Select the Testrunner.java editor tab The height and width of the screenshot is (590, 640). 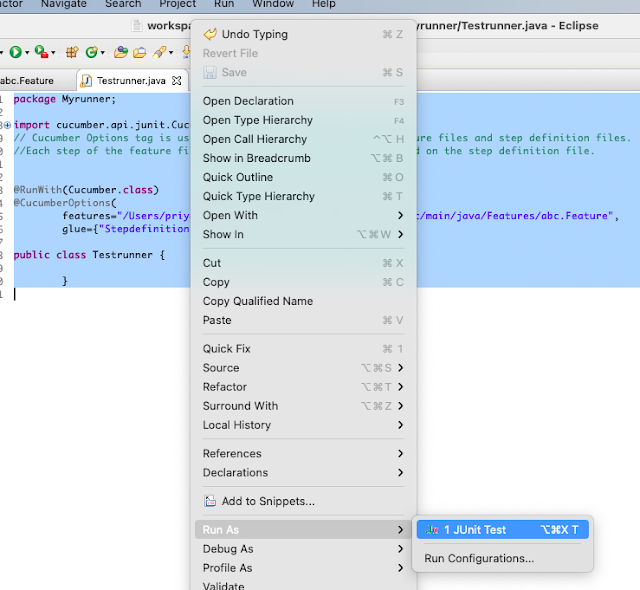coord(131,81)
